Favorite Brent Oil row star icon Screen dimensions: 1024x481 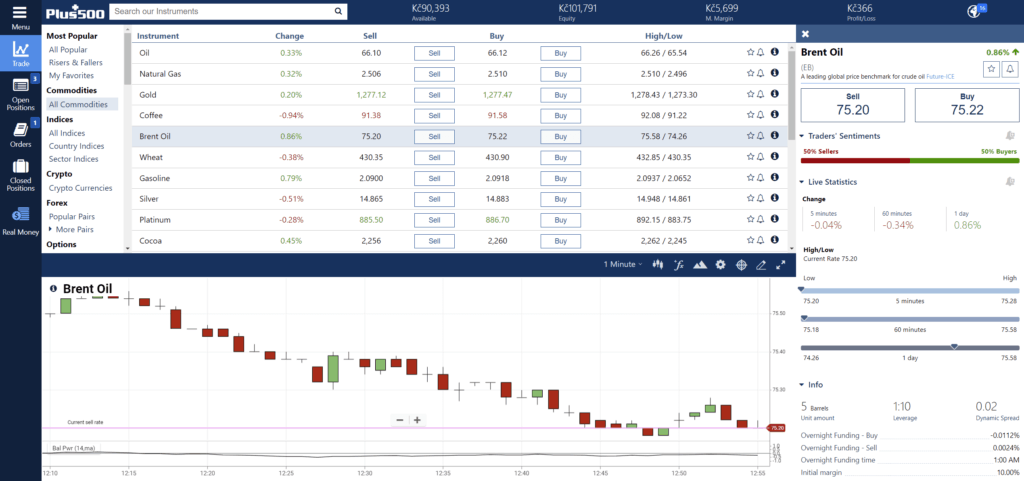pyautogui.click(x=750, y=136)
